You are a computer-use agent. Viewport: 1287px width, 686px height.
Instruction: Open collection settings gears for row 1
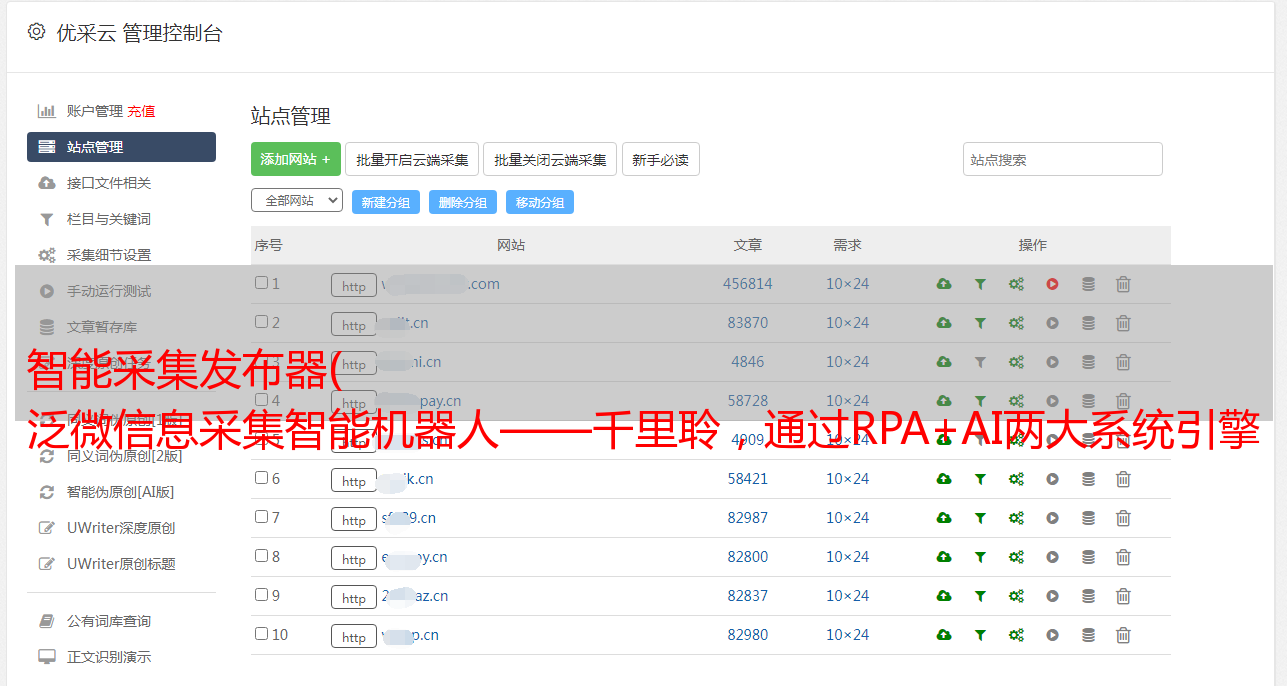[1016, 284]
